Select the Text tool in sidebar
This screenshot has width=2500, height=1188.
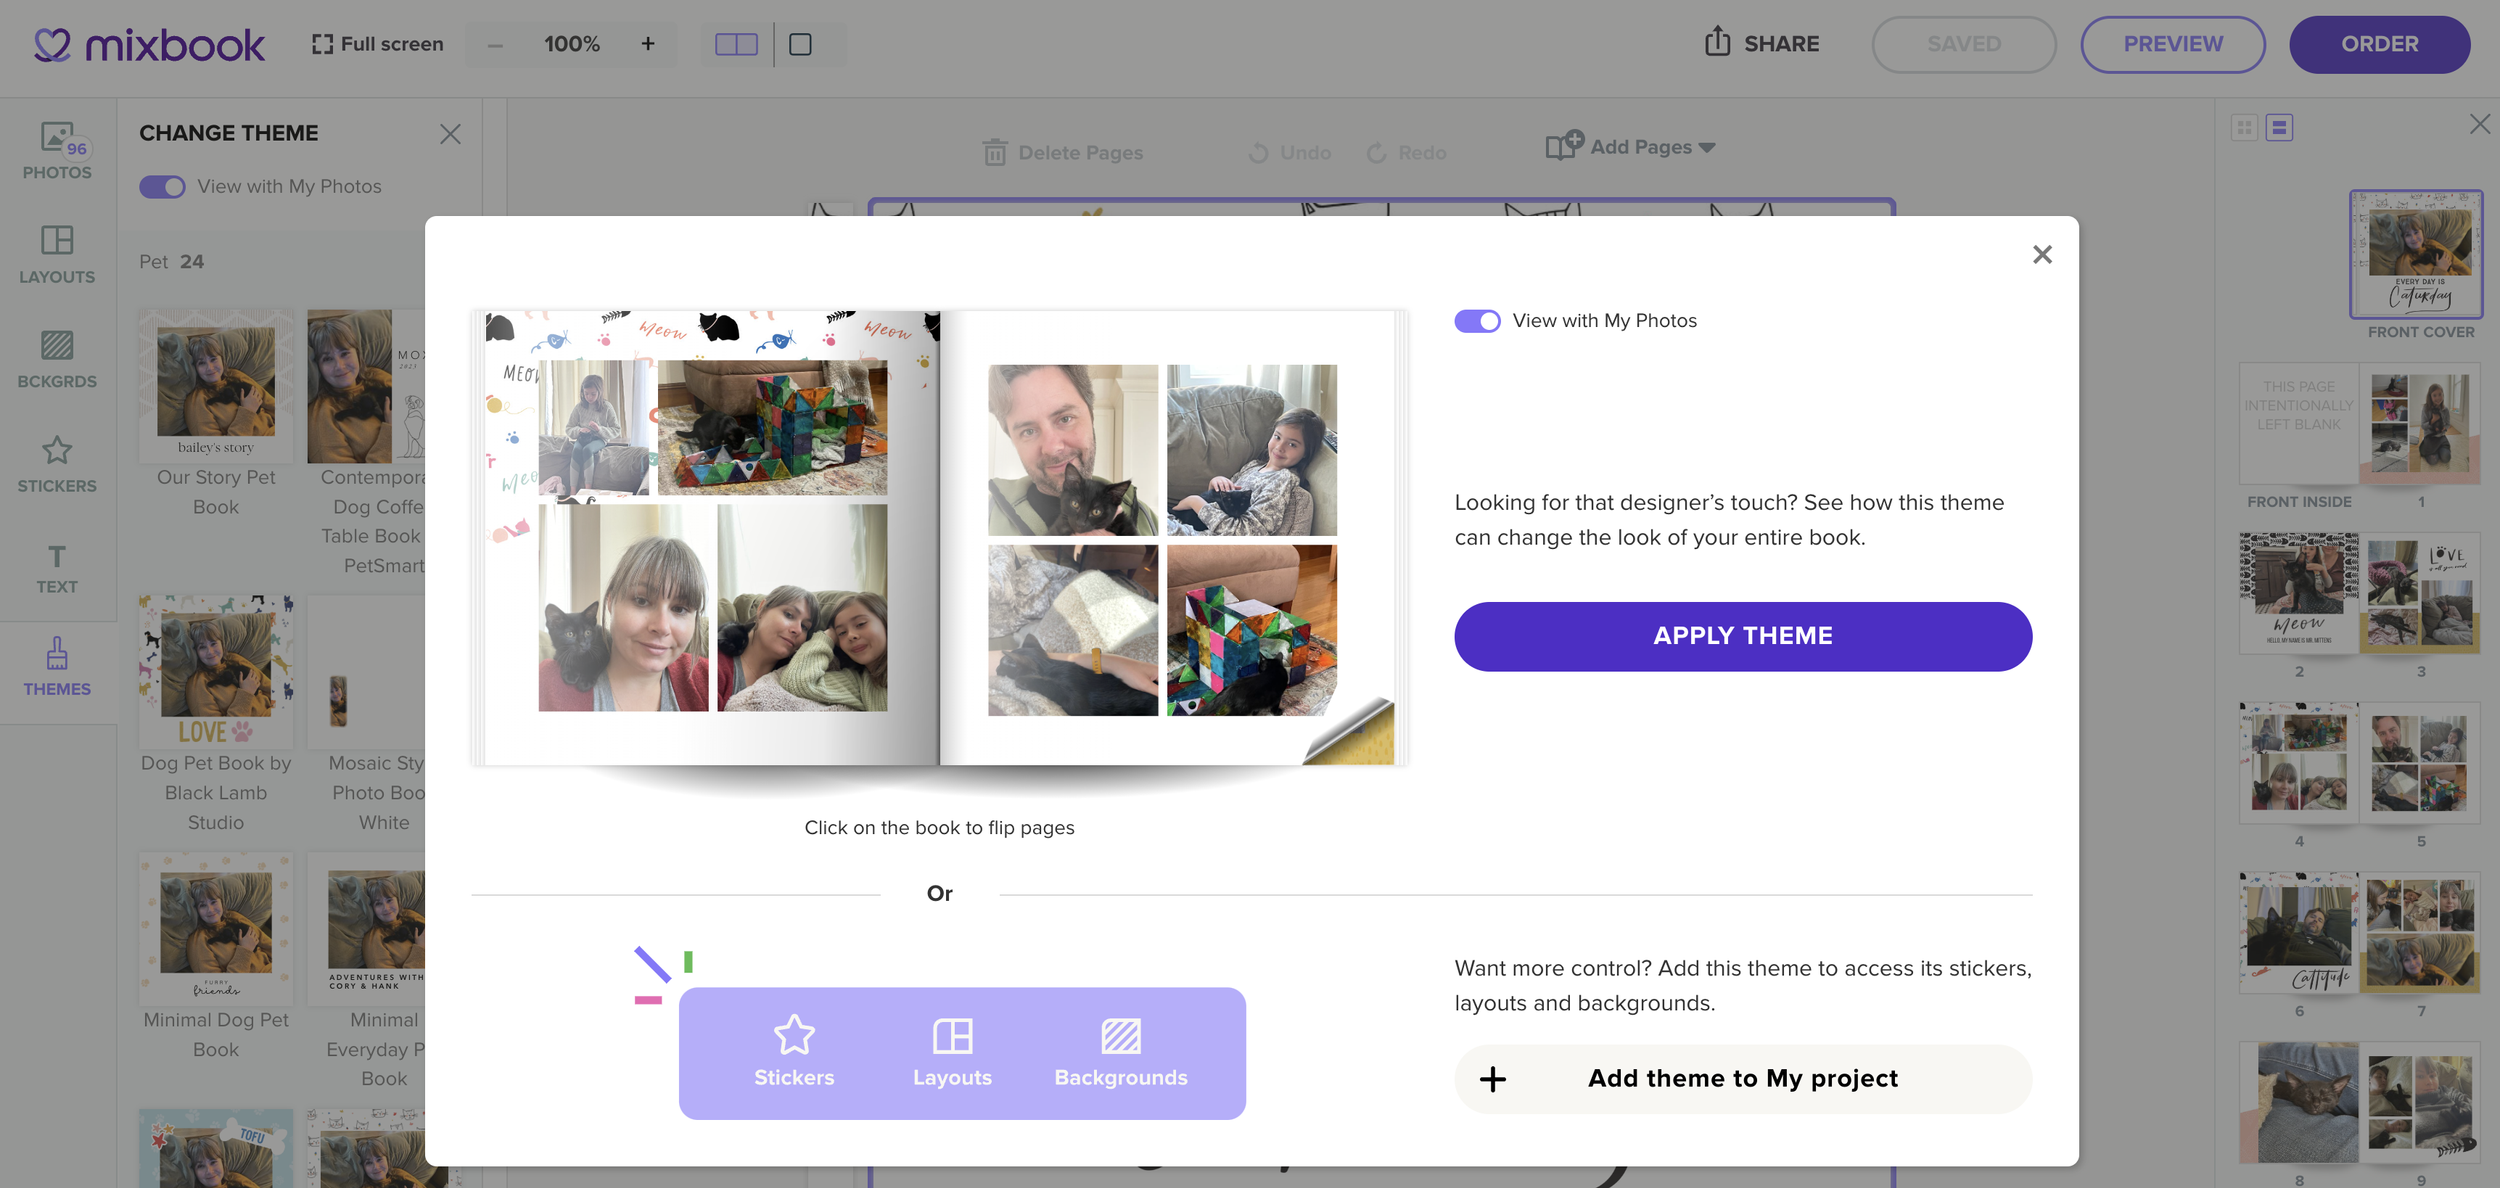point(57,568)
